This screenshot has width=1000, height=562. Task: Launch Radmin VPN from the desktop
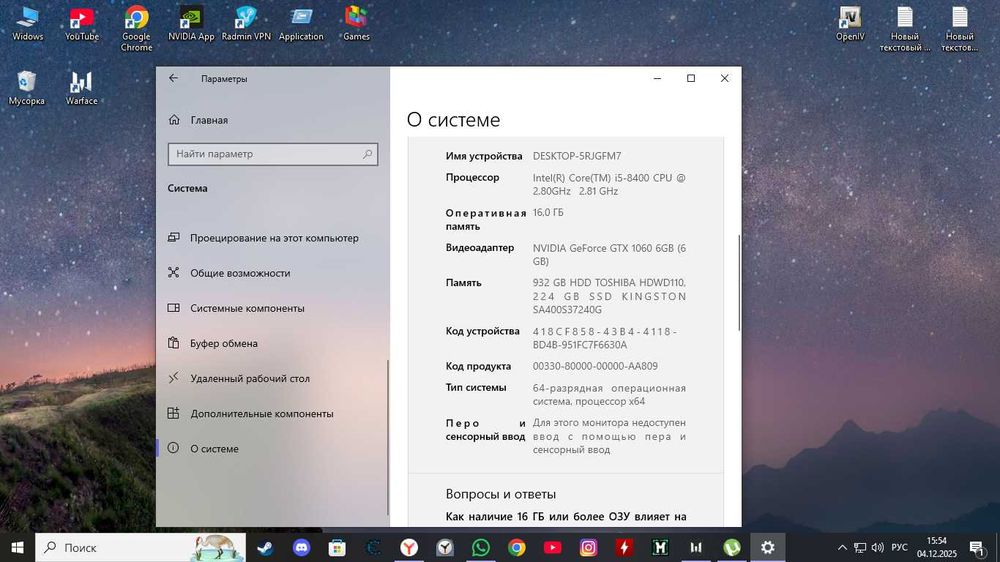point(246,24)
